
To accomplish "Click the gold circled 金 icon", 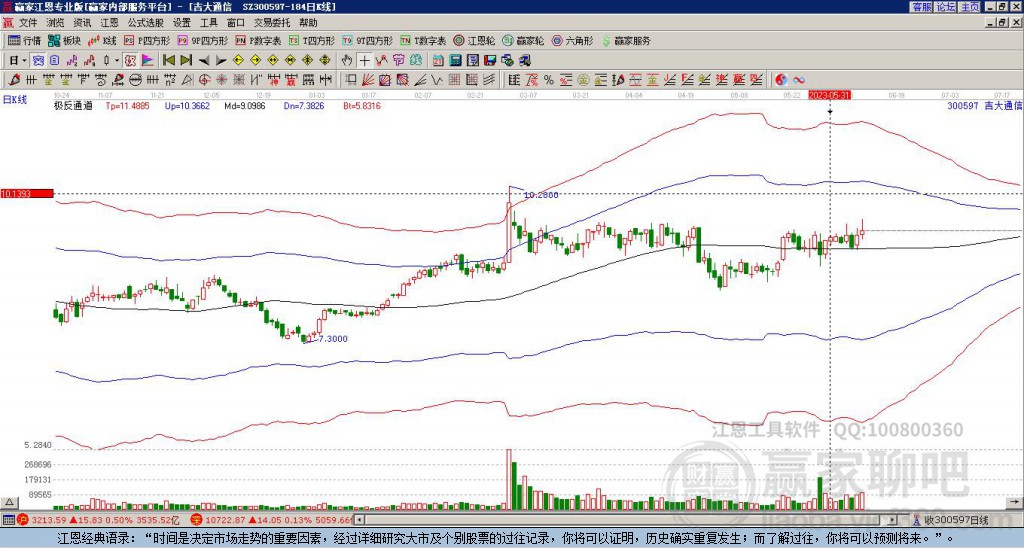I will [x=583, y=80].
